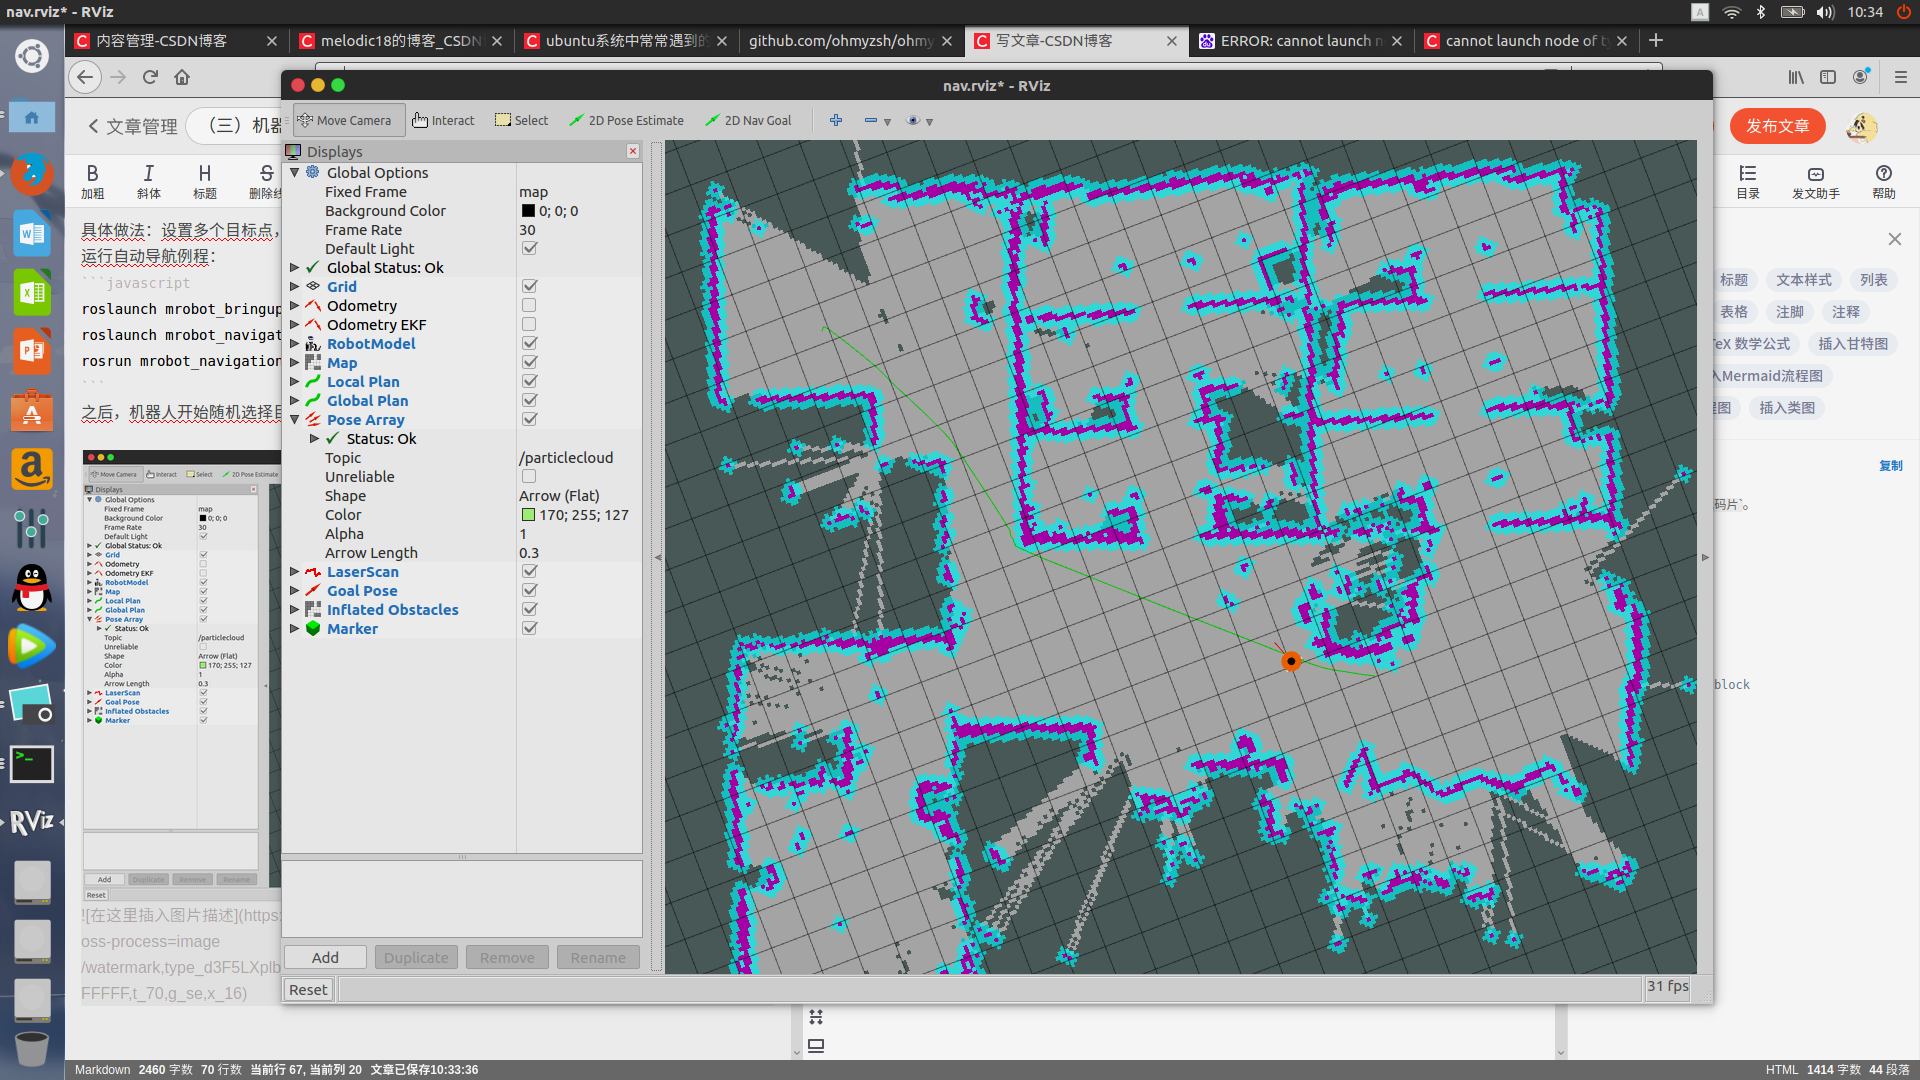1920x1080 pixels.
Task: Toggle the LaserScan checkbox
Action: (529, 571)
